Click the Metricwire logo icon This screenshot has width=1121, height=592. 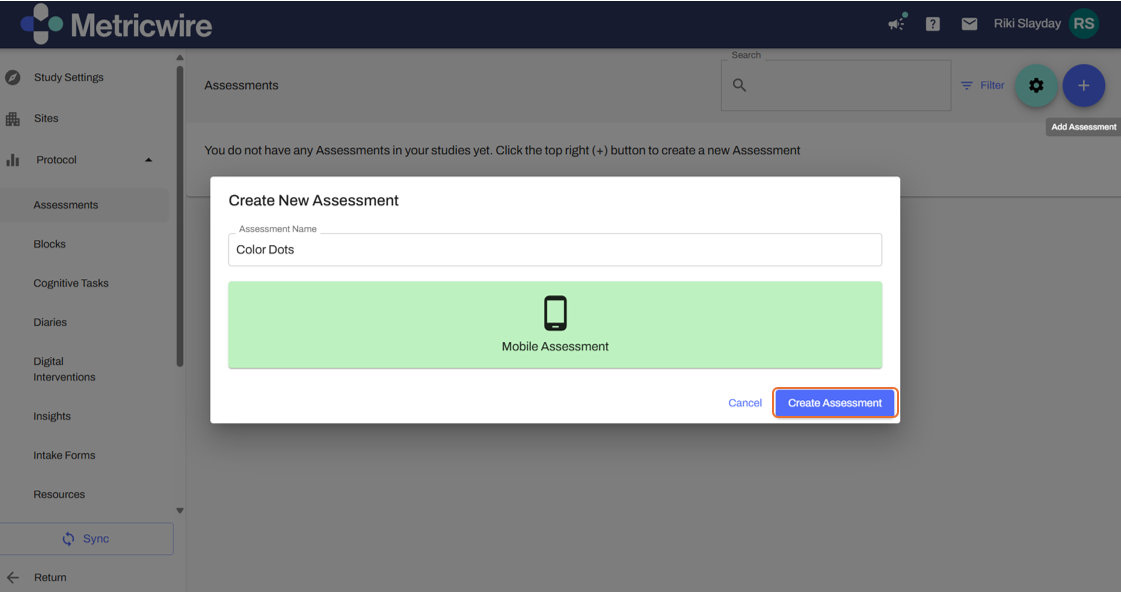pyautogui.click(x=41, y=24)
